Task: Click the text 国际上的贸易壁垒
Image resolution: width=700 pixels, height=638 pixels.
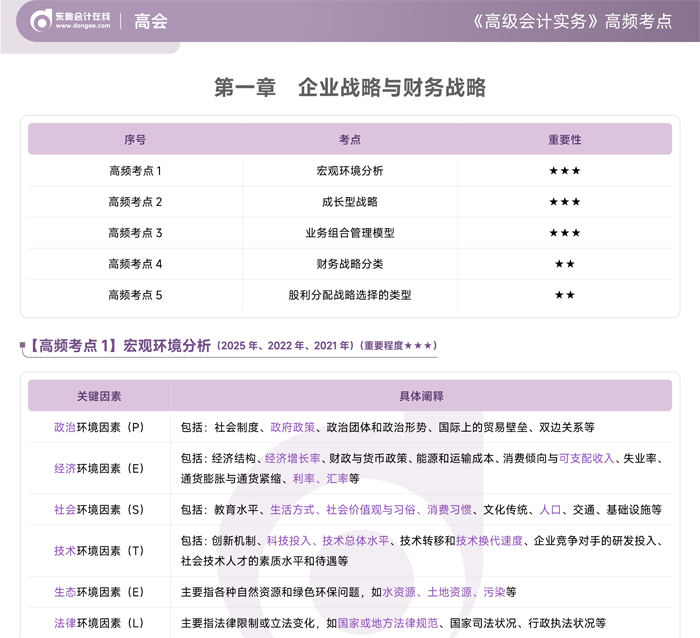Action: 483,427
